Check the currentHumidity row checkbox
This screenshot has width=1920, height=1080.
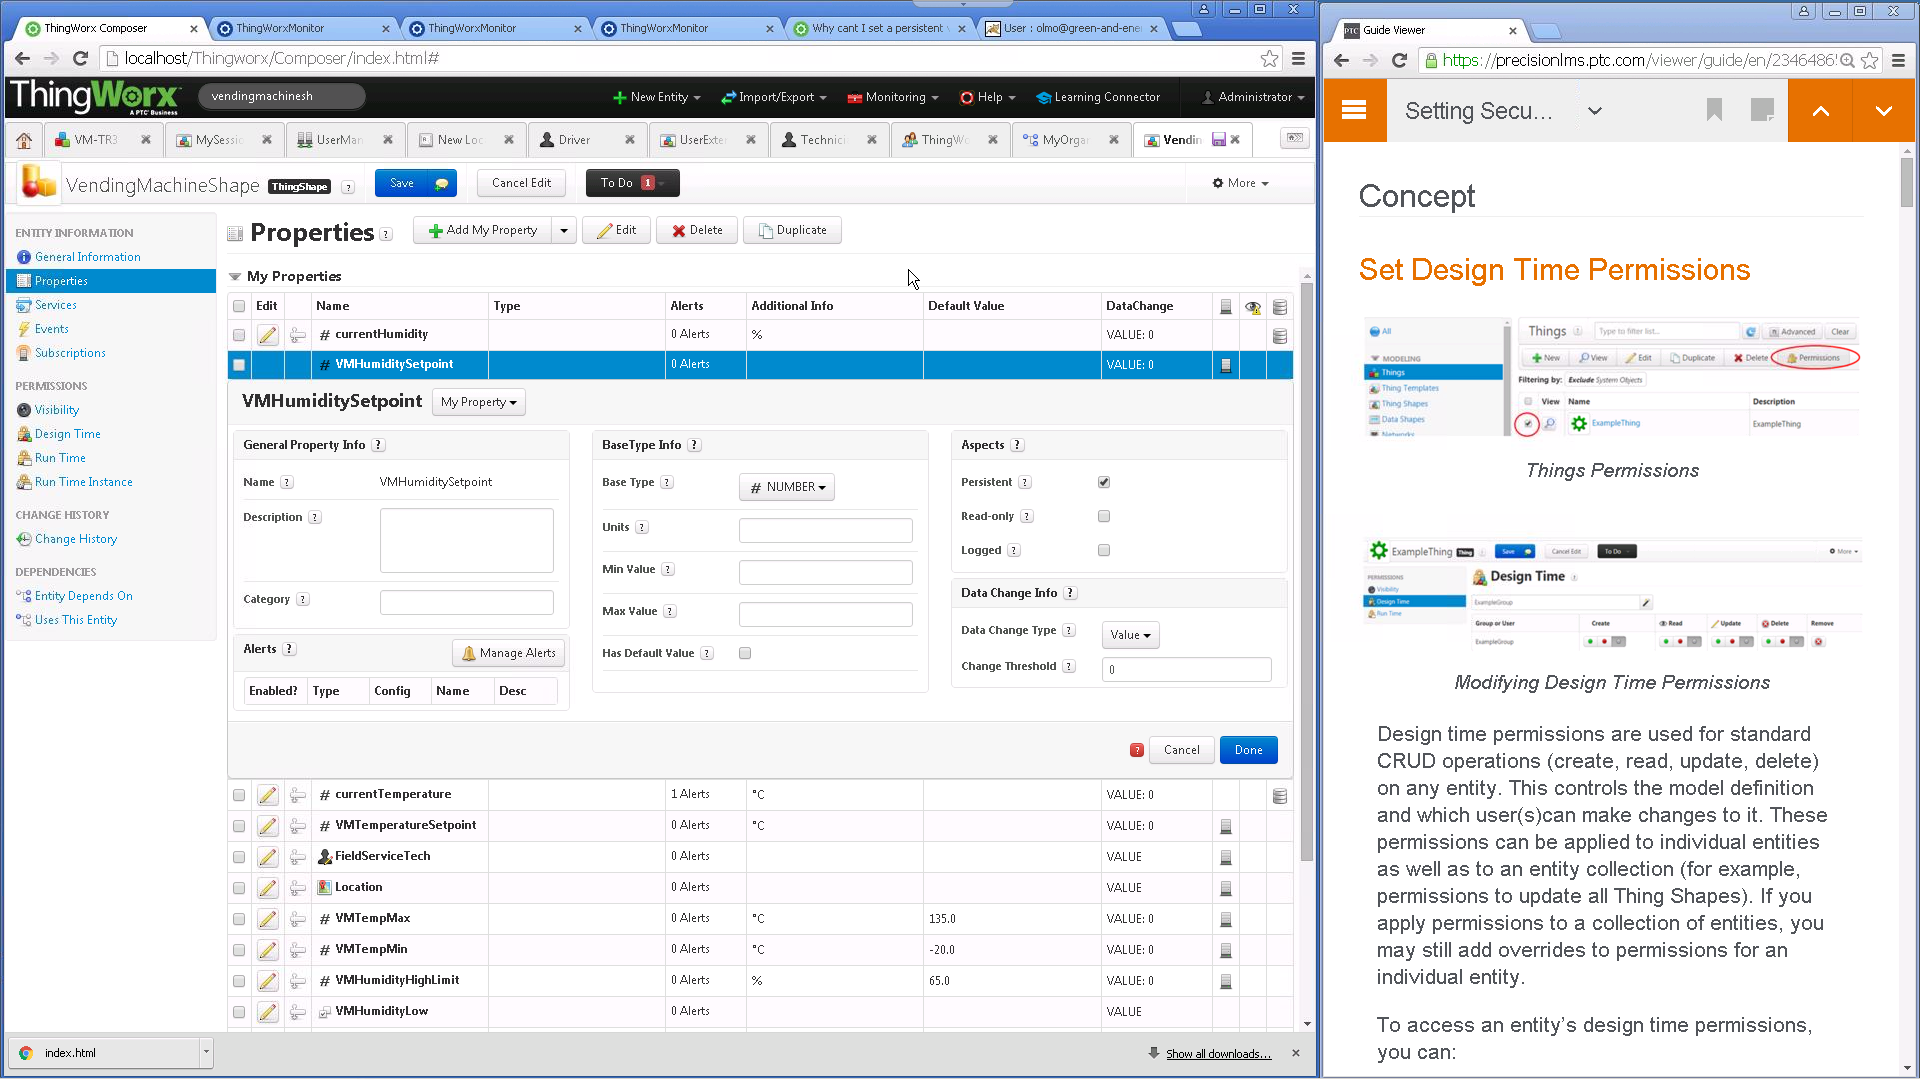[x=239, y=335]
